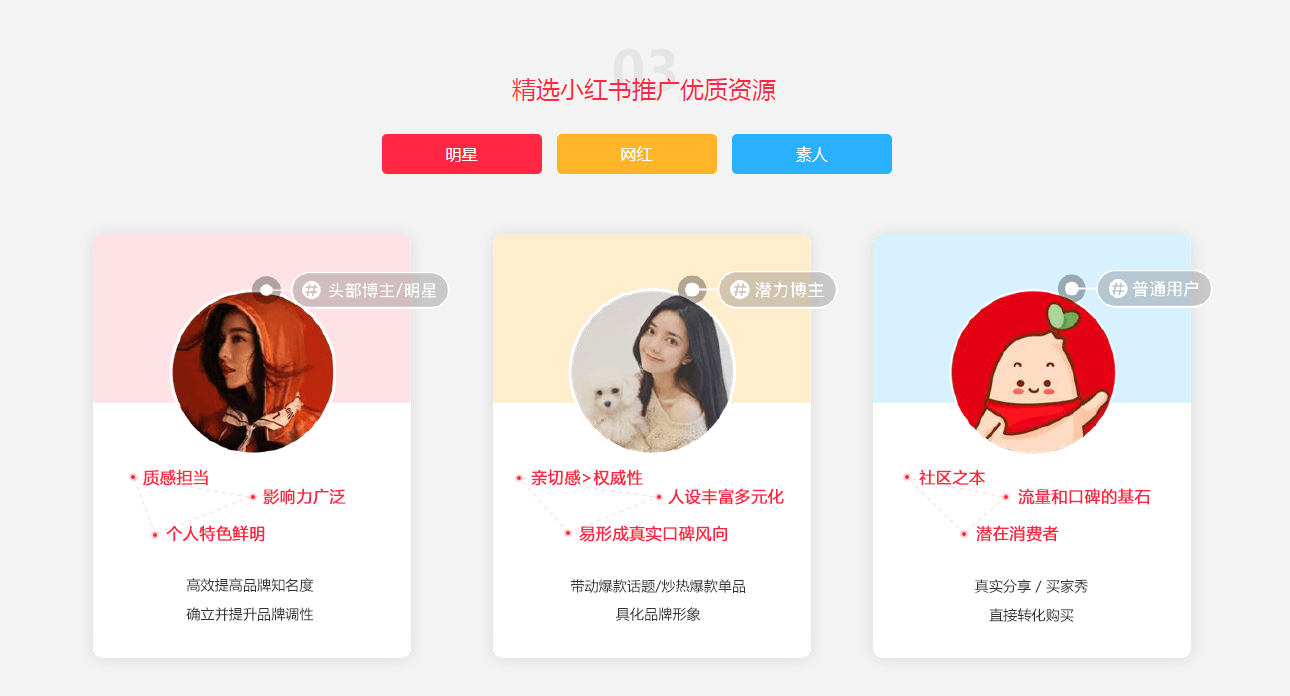
Task: Click the red bullet next to 质感担当
Action: pos(132,477)
